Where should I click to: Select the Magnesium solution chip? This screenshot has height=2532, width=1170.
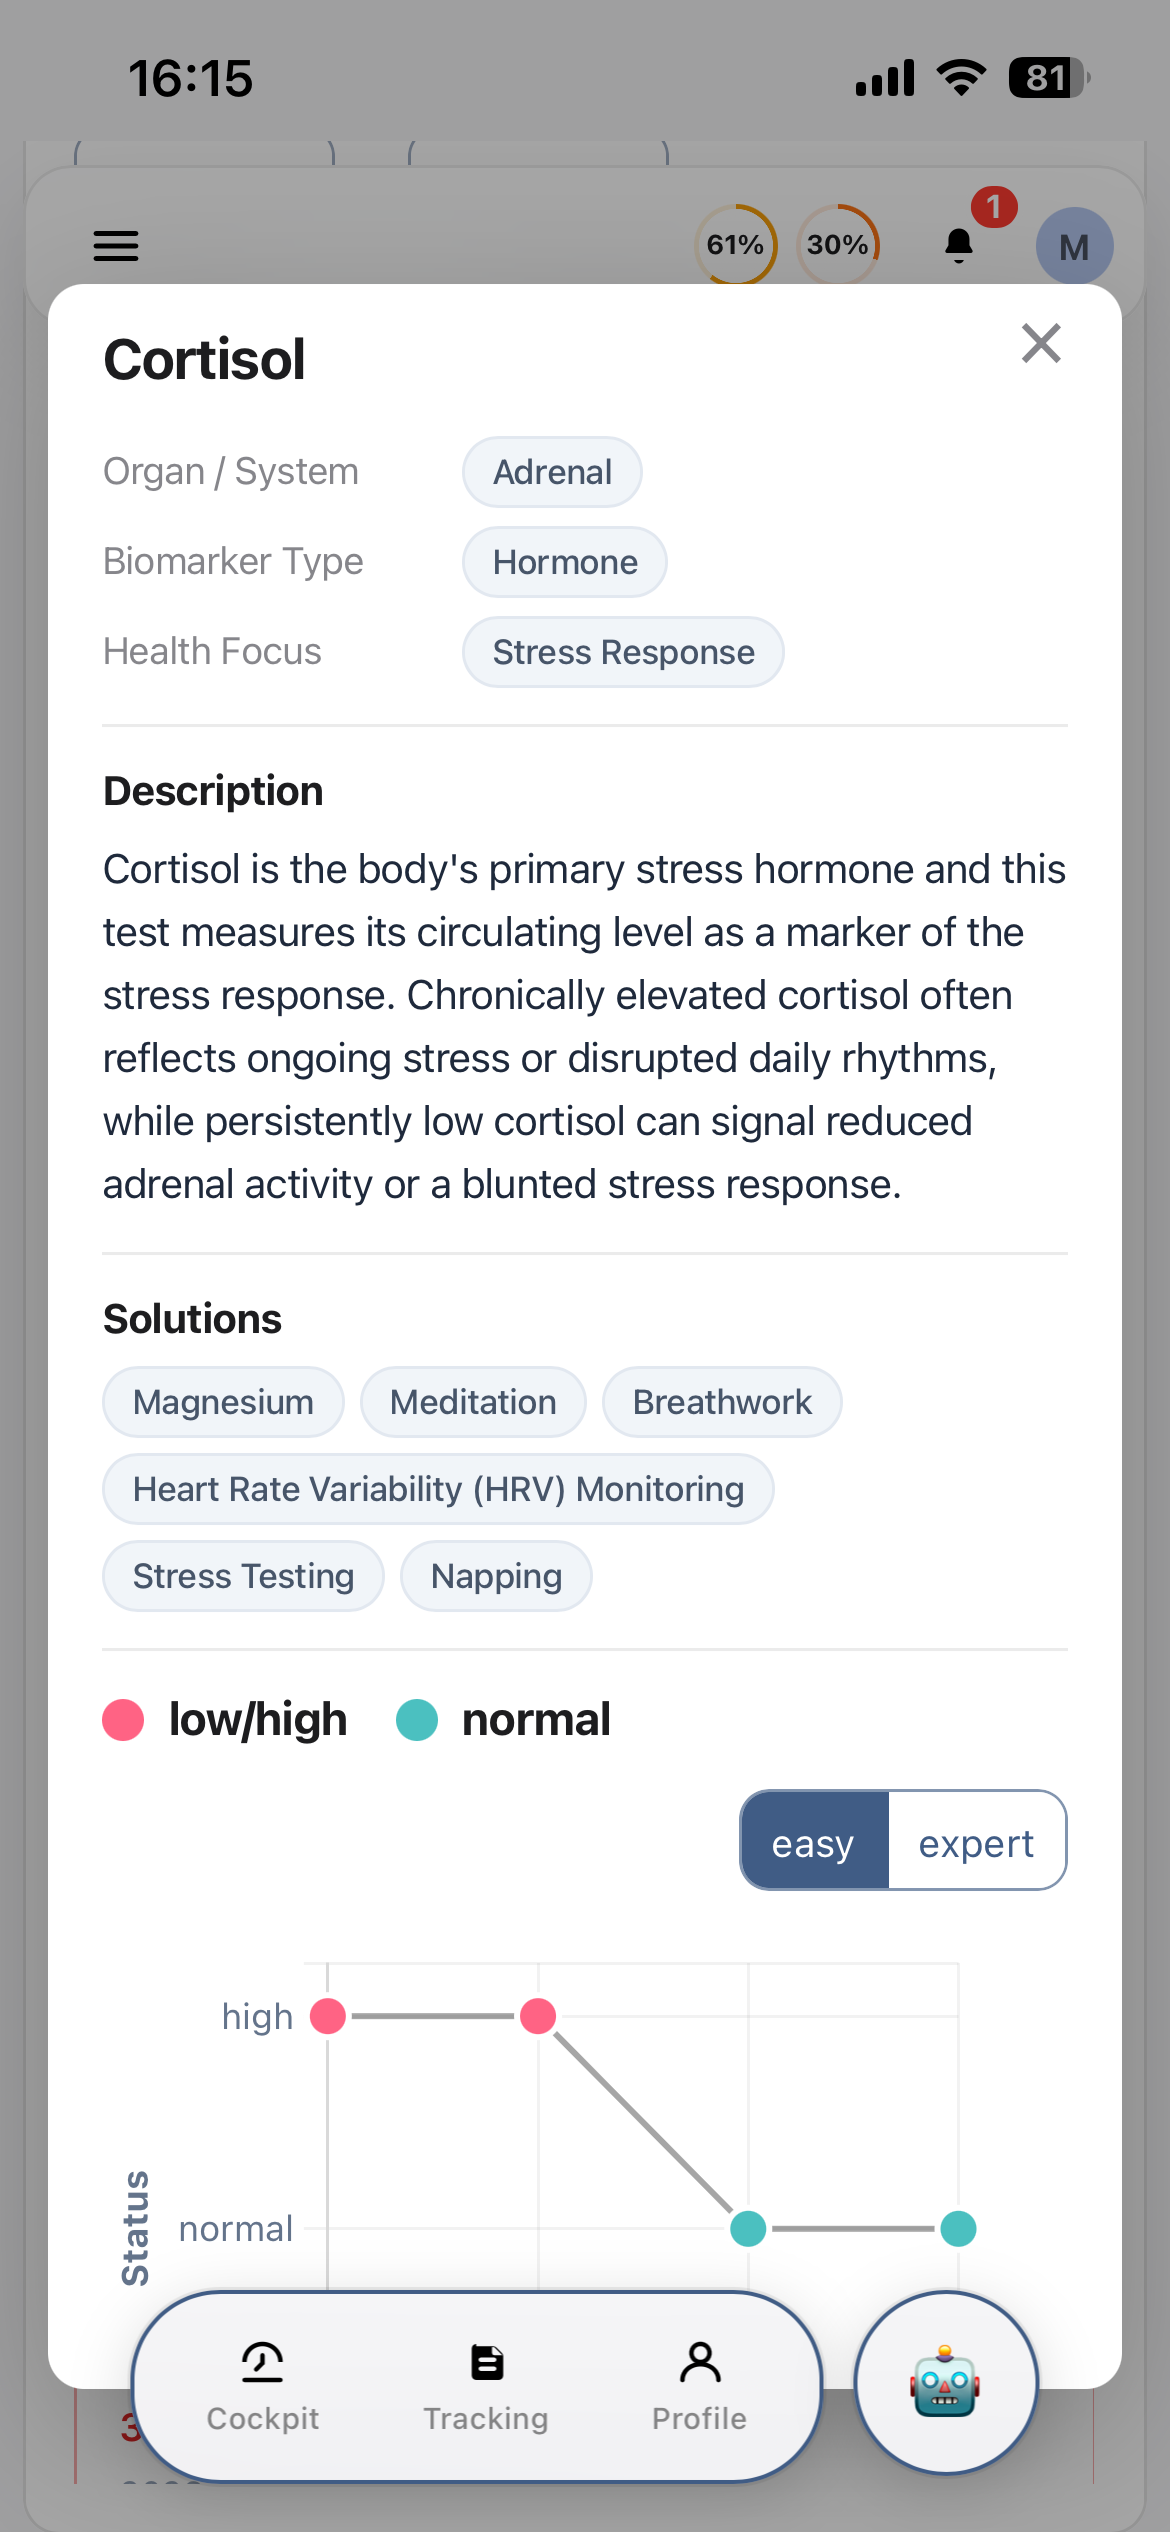coord(223,1402)
